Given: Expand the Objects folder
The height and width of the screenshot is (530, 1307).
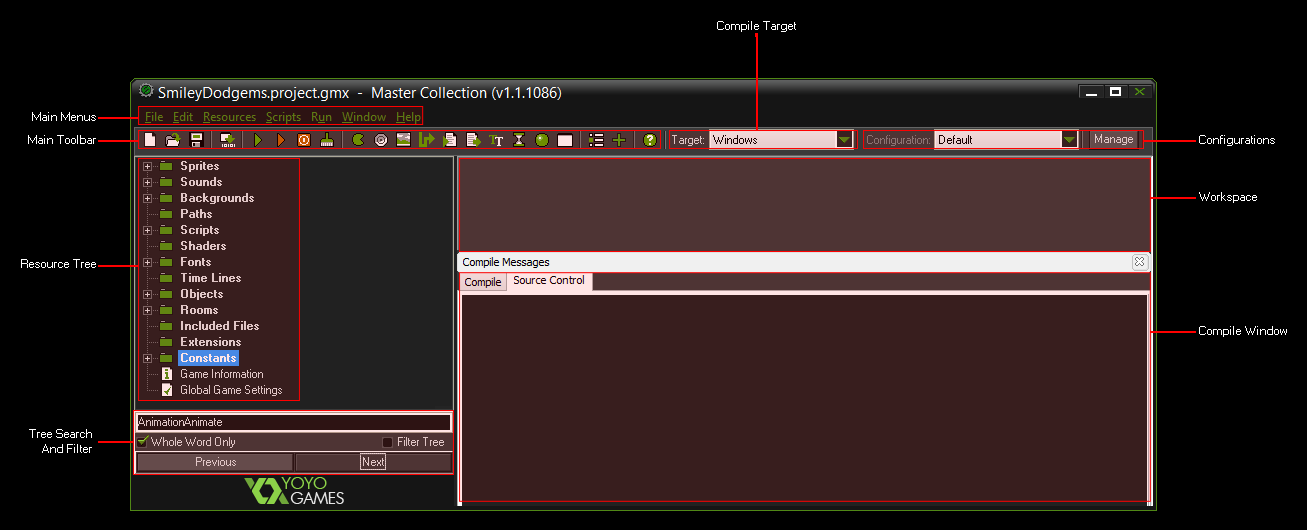Looking at the screenshot, I should click(148, 294).
